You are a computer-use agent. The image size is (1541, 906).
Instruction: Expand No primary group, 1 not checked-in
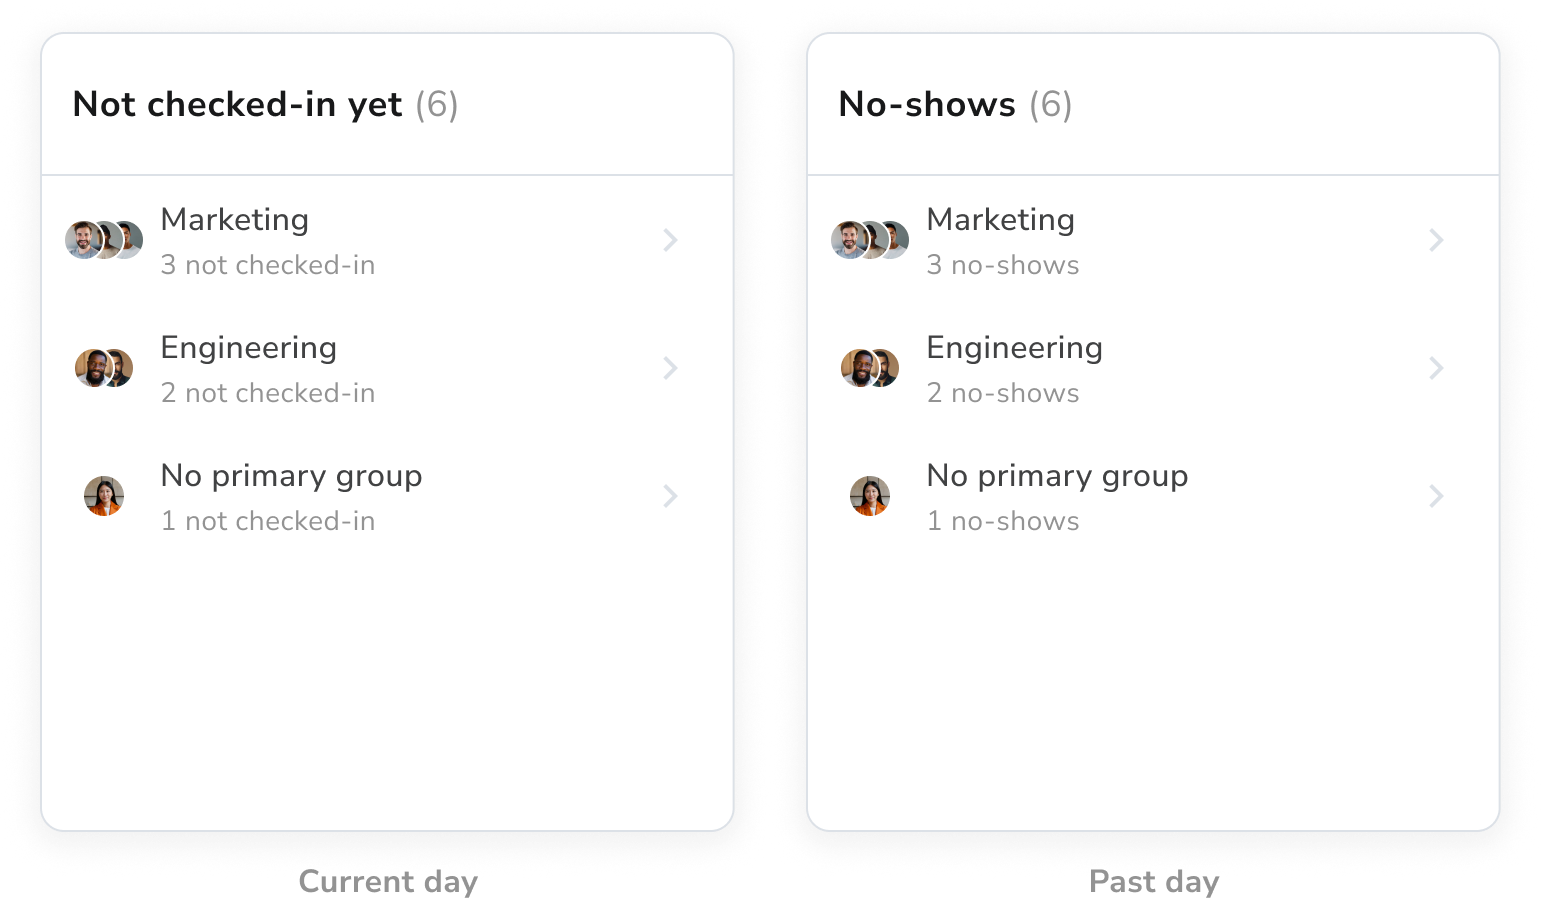click(670, 496)
